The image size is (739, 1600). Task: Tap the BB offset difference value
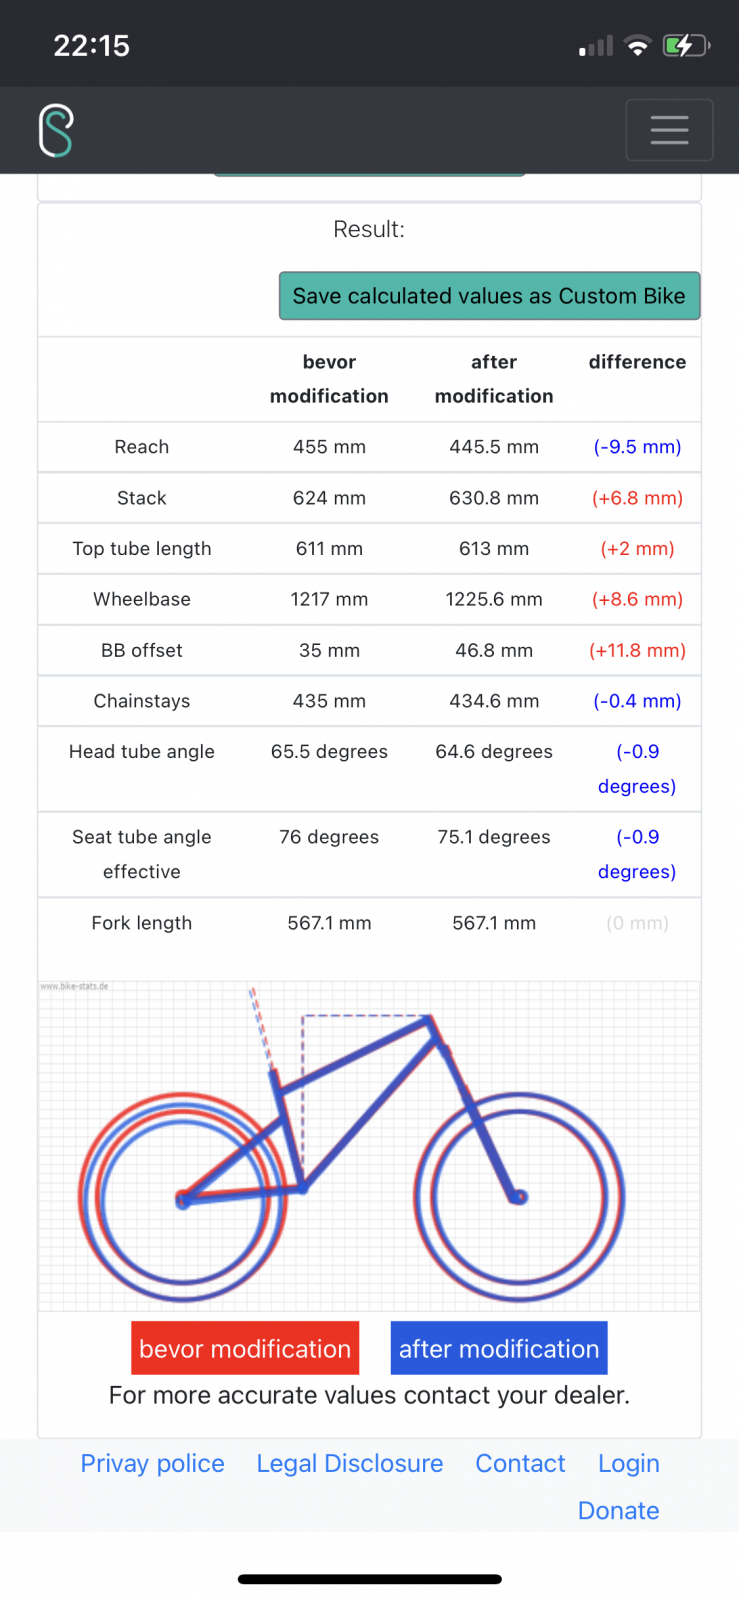[637, 650]
